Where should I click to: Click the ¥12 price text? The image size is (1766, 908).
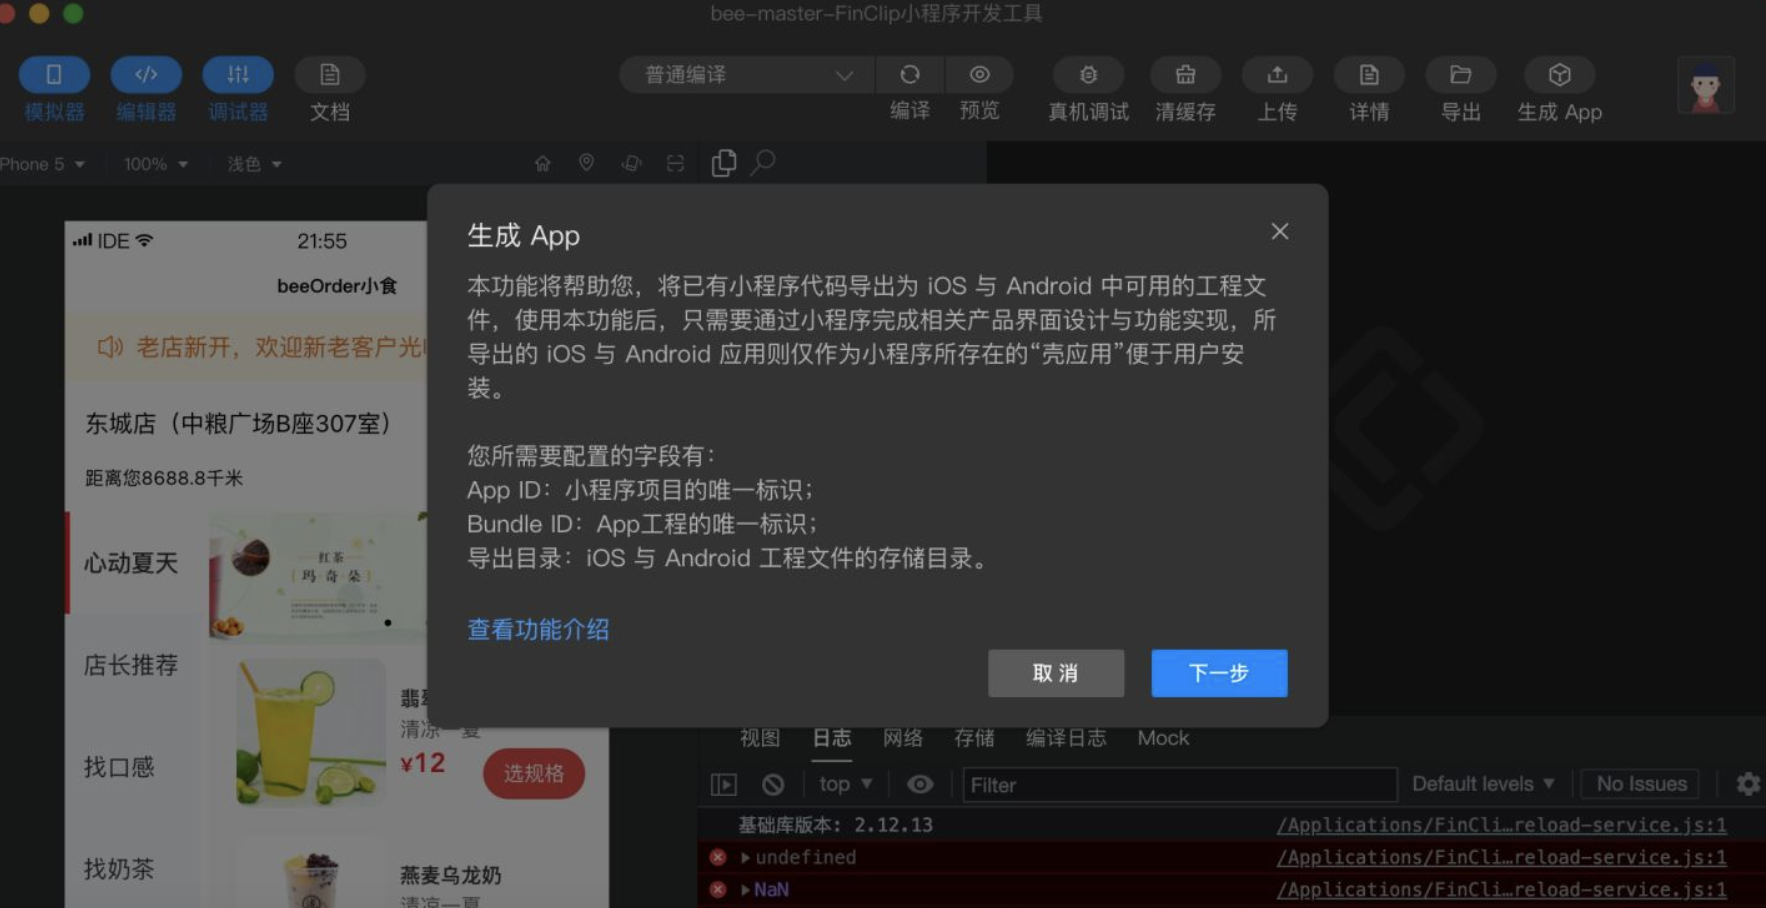click(423, 763)
